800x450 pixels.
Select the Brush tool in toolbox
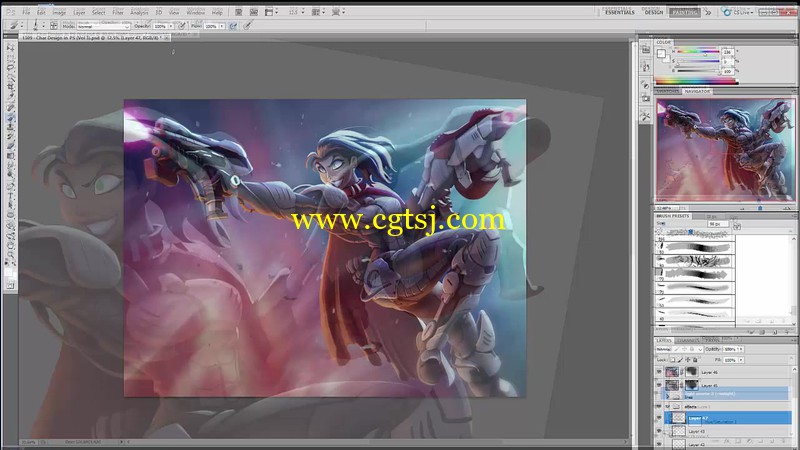[10, 117]
